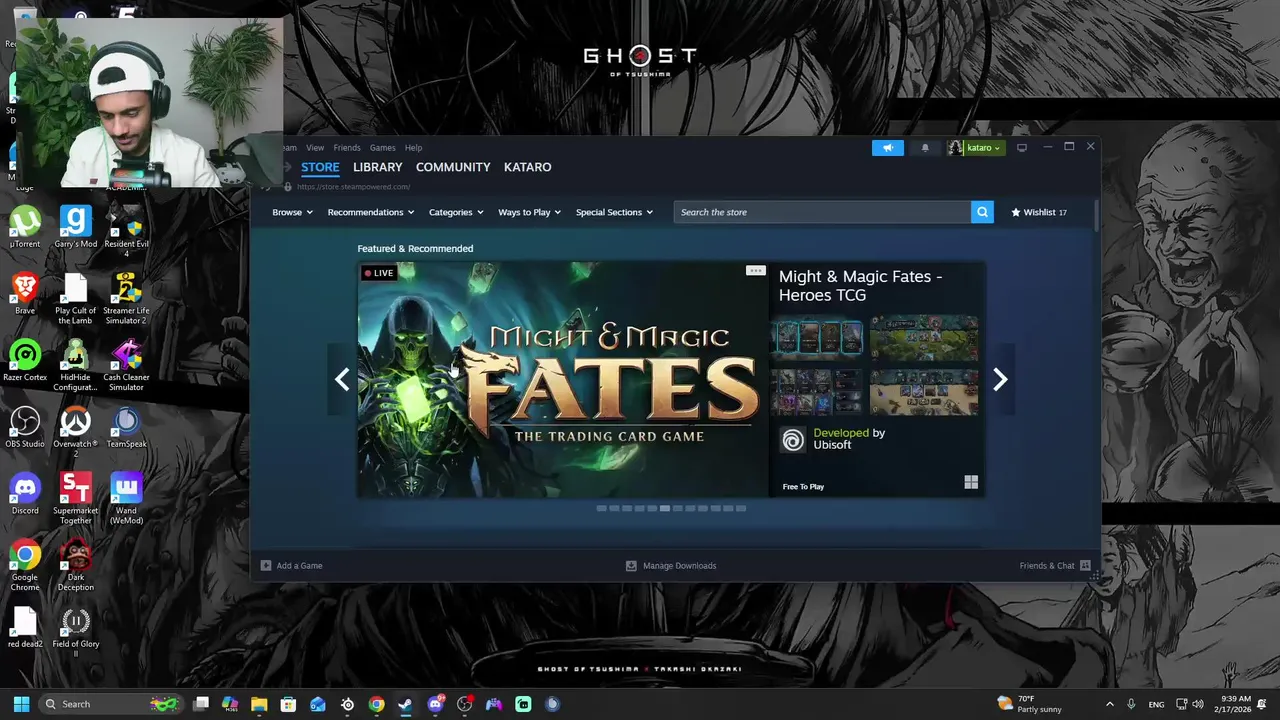The width and height of the screenshot is (1280, 720).
Task: Launch Dark Deception desktop shortcut
Action: [76, 565]
